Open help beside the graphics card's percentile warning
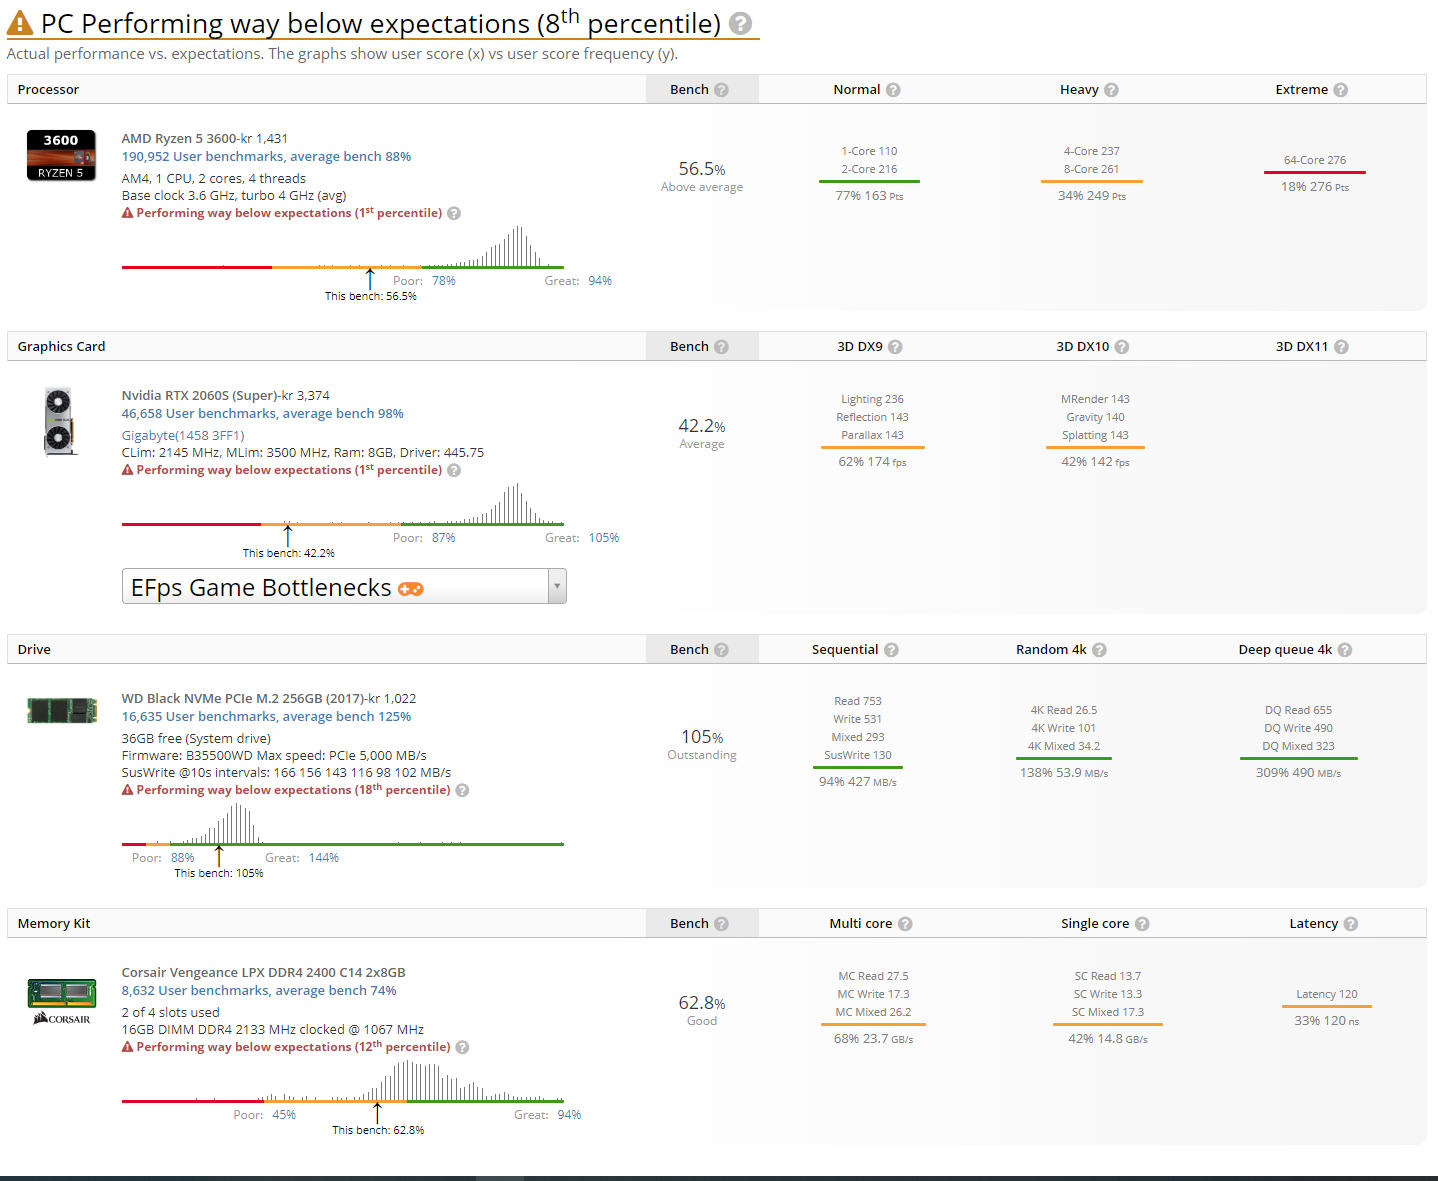The height and width of the screenshot is (1181, 1438). click(x=454, y=470)
